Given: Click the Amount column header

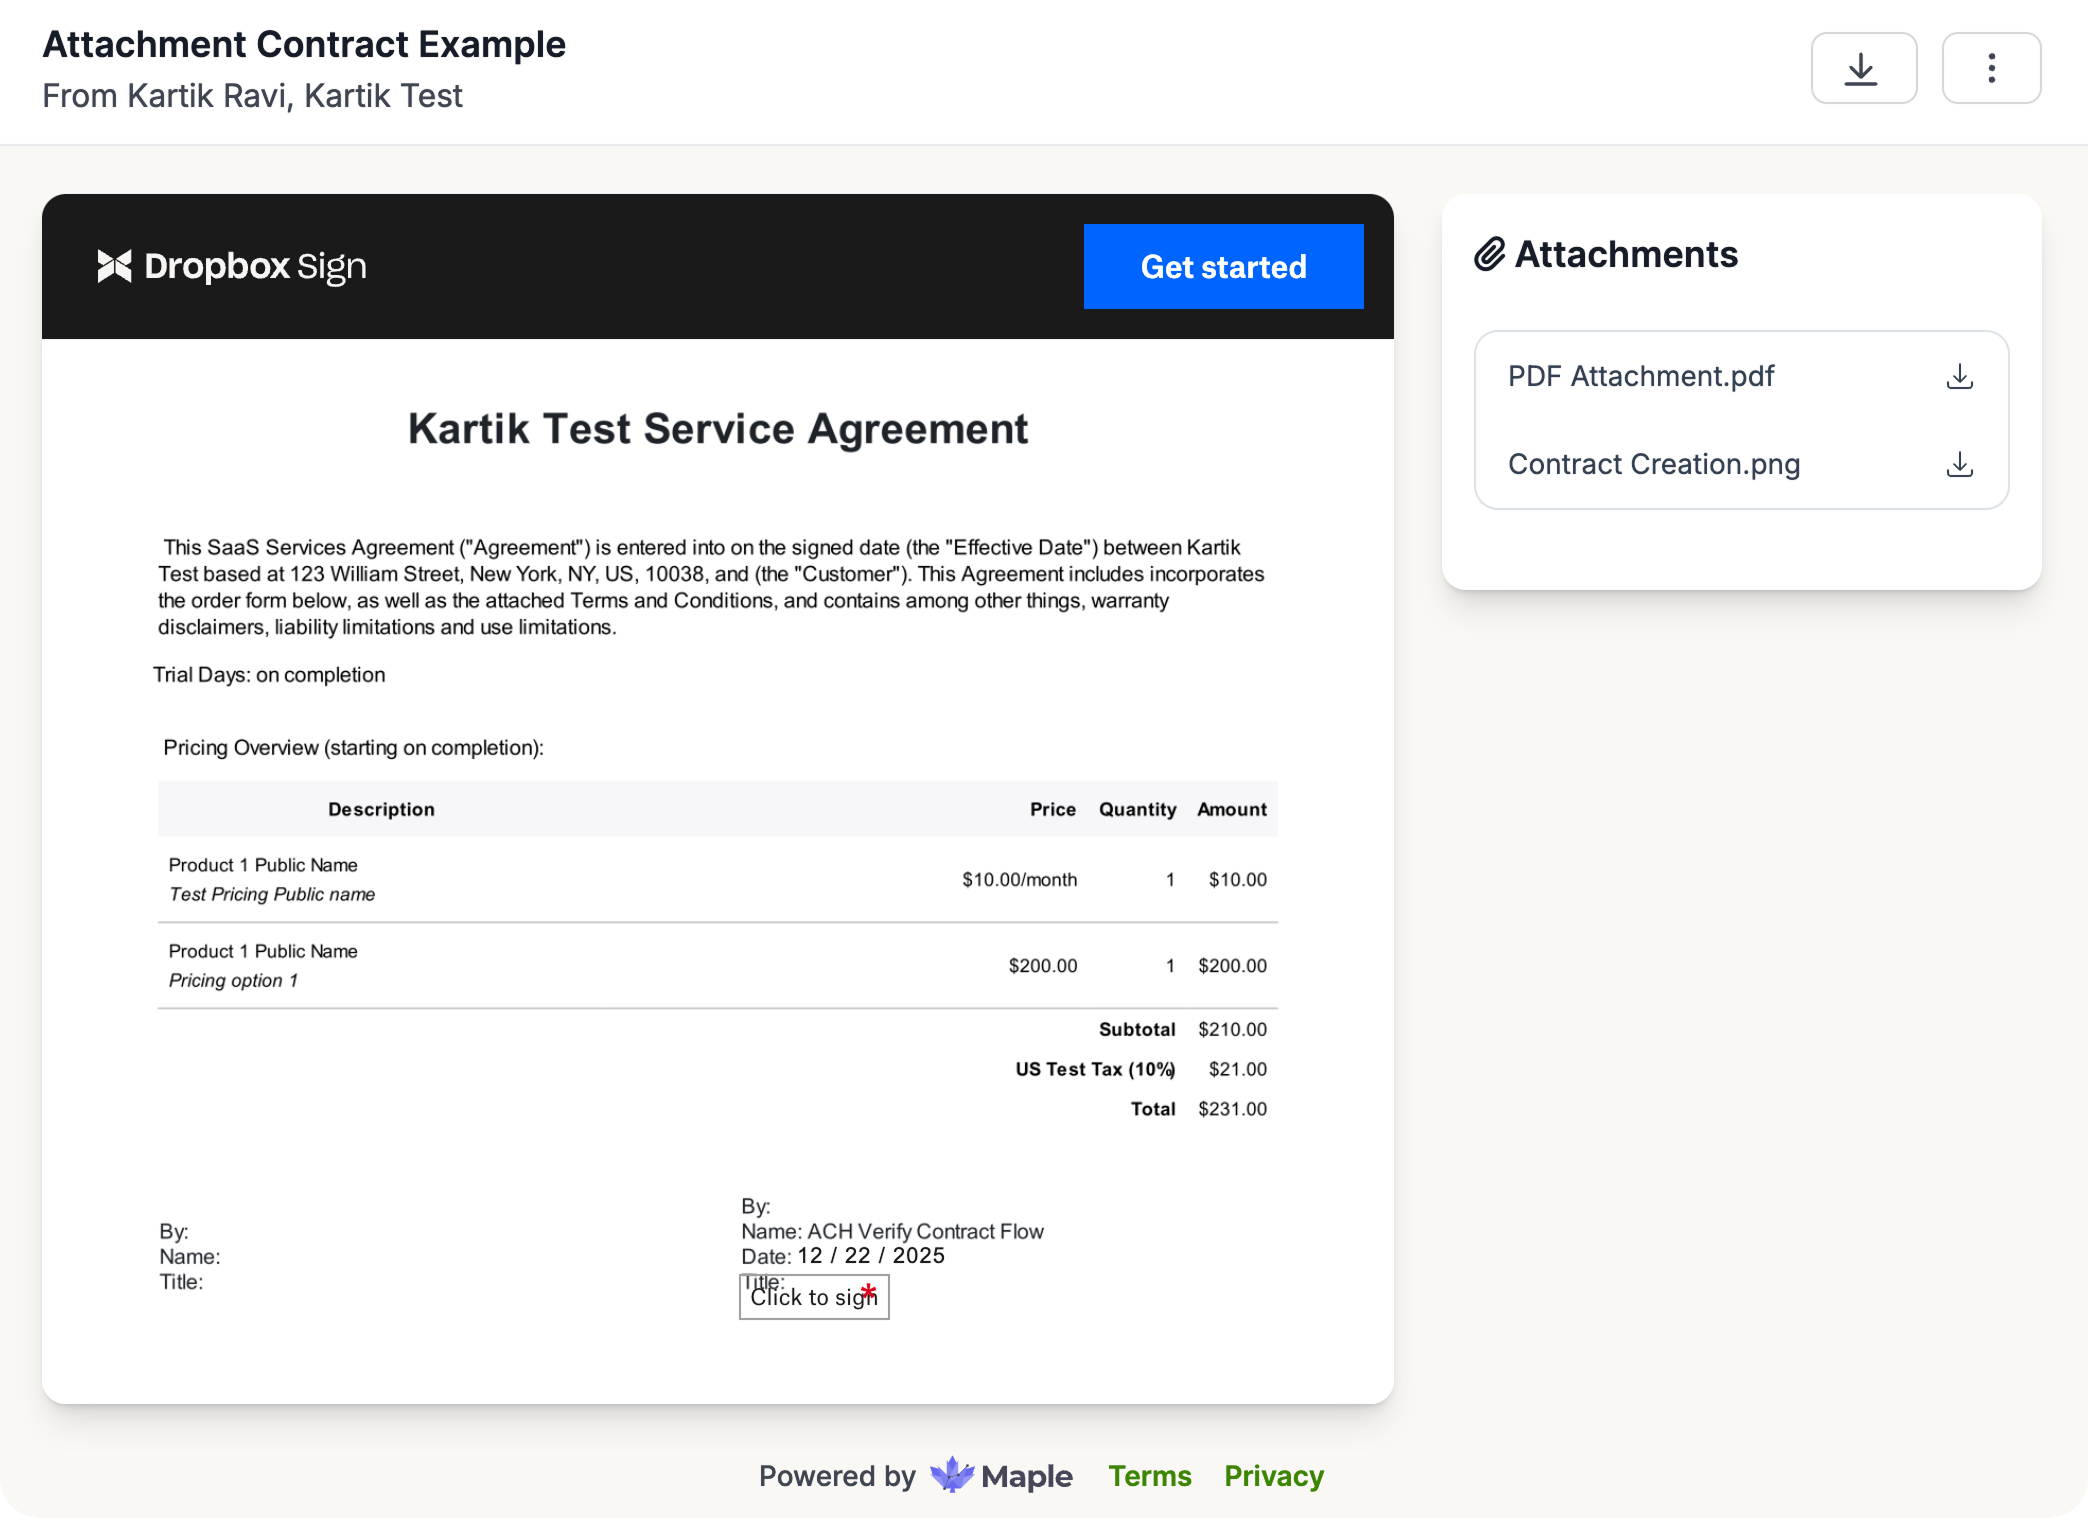Looking at the screenshot, I should pyautogui.click(x=1231, y=809).
